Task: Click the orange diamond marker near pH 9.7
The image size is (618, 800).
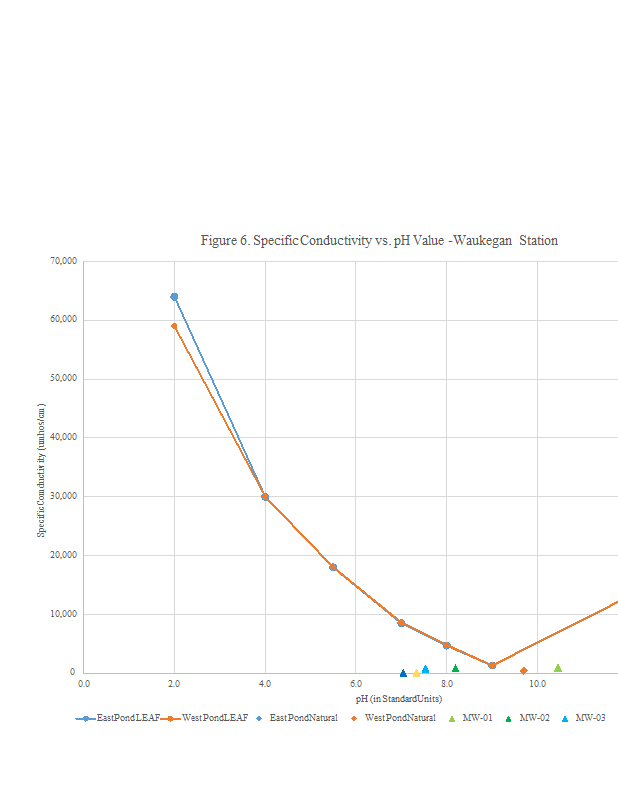Action: tap(523, 671)
